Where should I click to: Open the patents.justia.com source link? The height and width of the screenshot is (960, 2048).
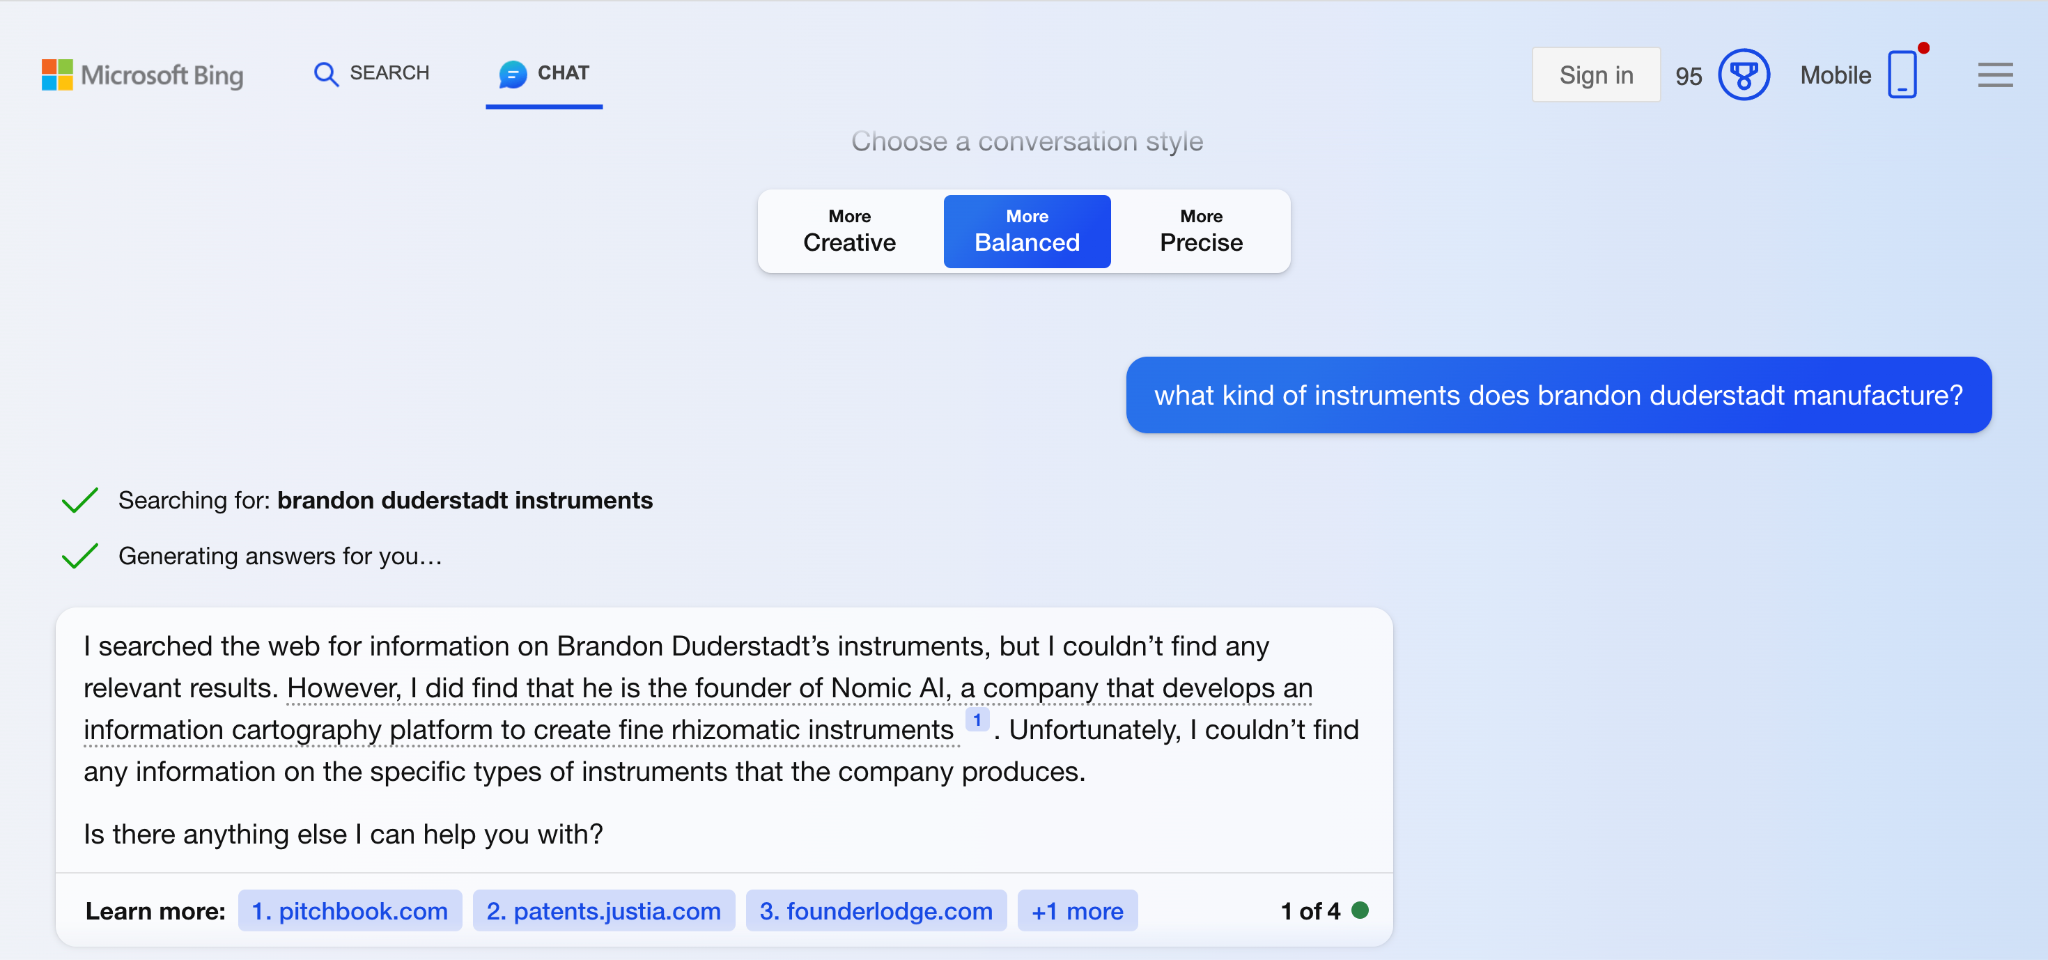(604, 911)
